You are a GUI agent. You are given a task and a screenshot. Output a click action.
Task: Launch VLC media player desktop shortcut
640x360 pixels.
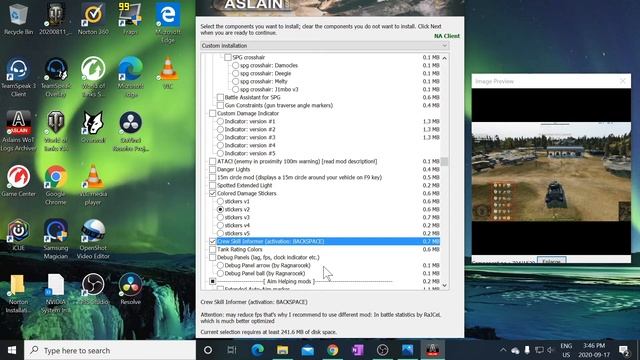tap(93, 185)
